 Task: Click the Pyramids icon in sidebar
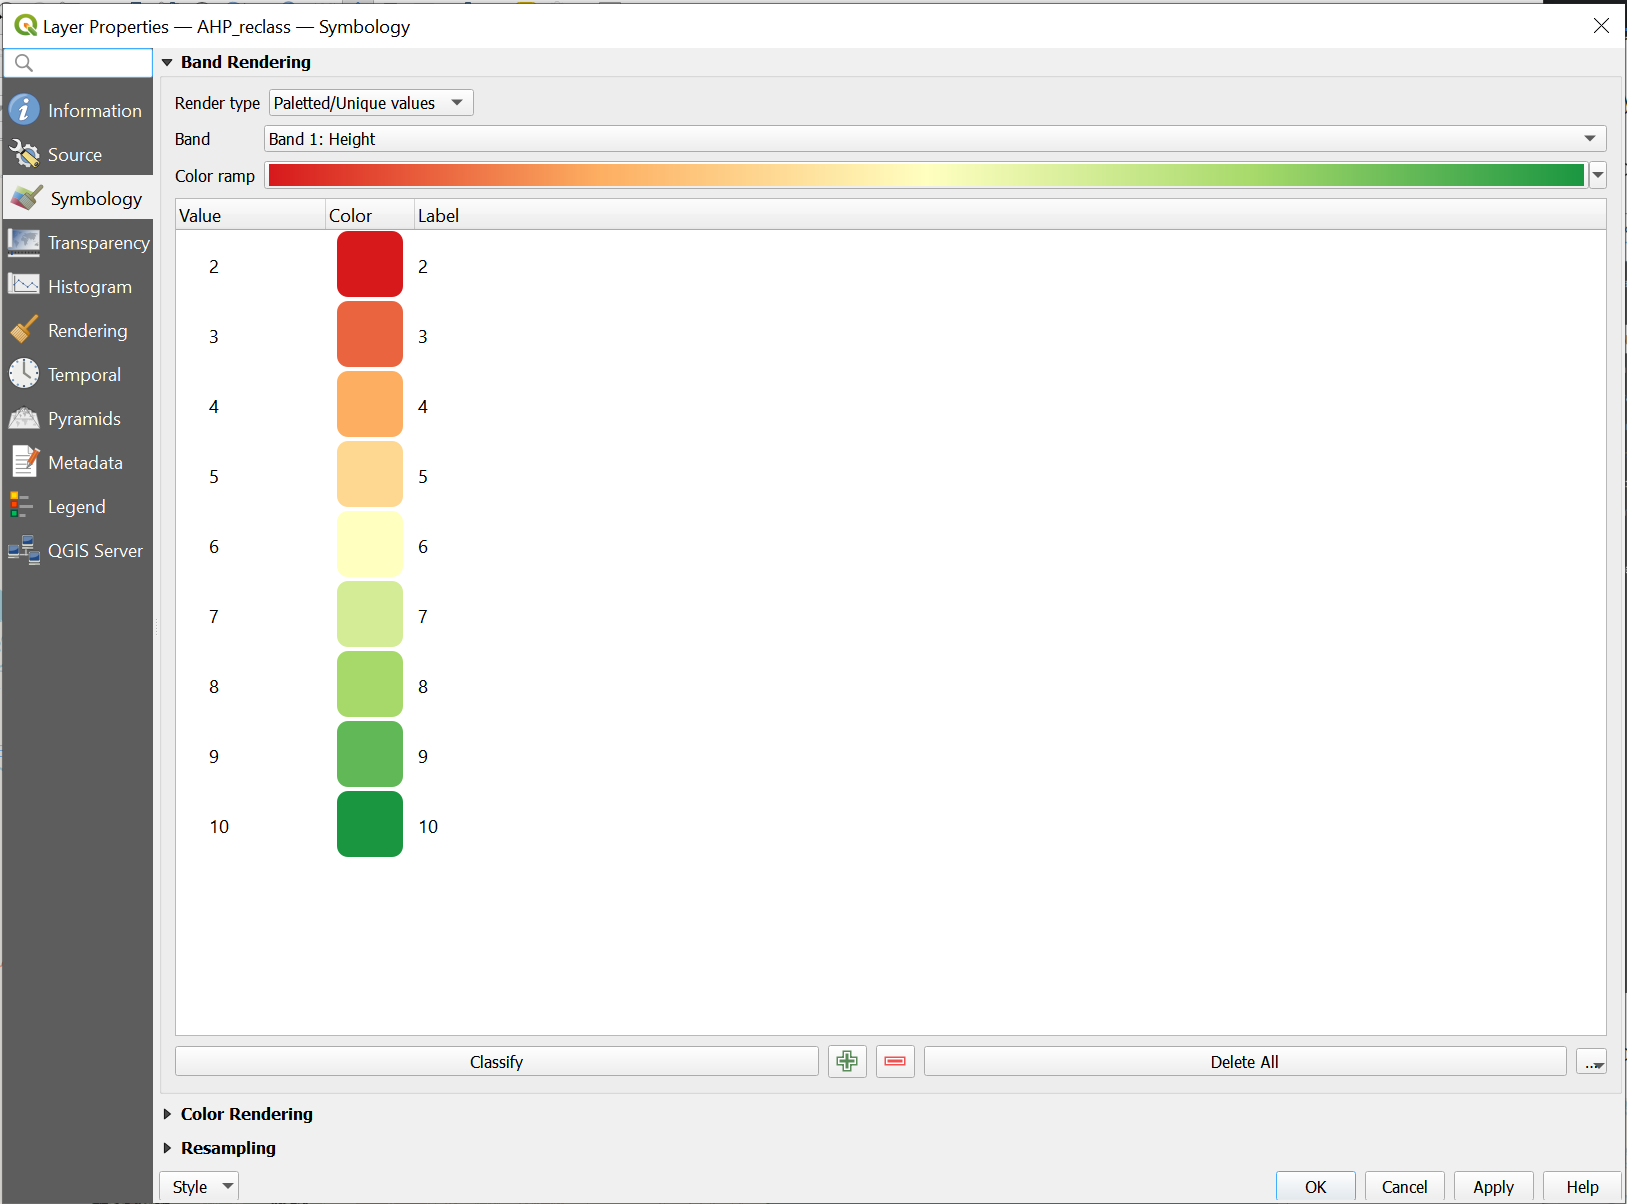point(24,418)
